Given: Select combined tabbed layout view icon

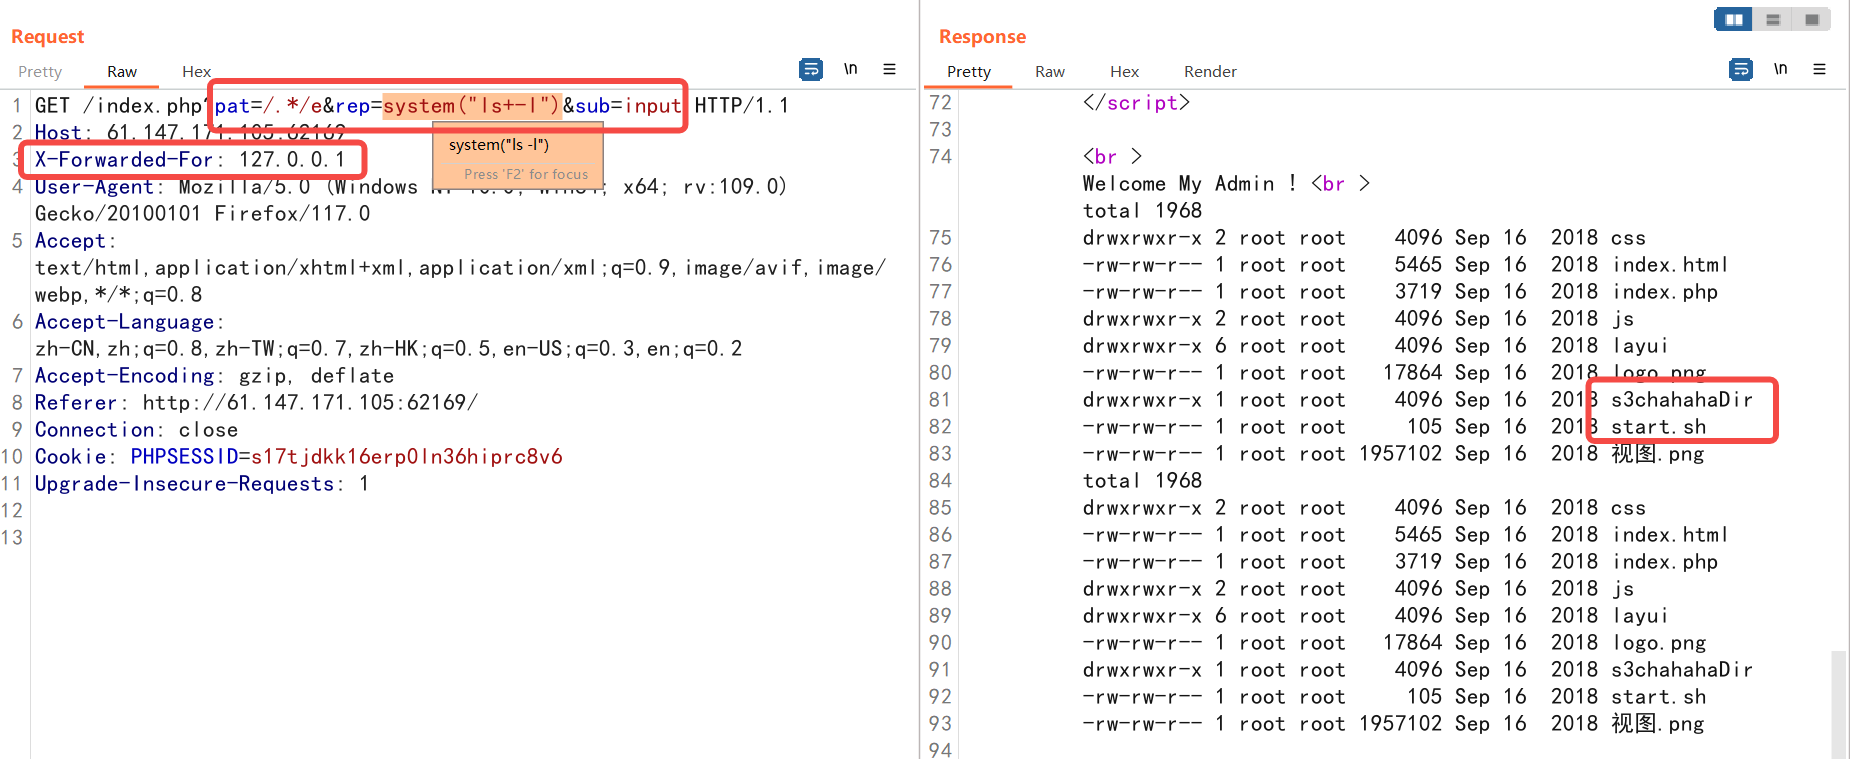Looking at the screenshot, I should click(x=1811, y=19).
